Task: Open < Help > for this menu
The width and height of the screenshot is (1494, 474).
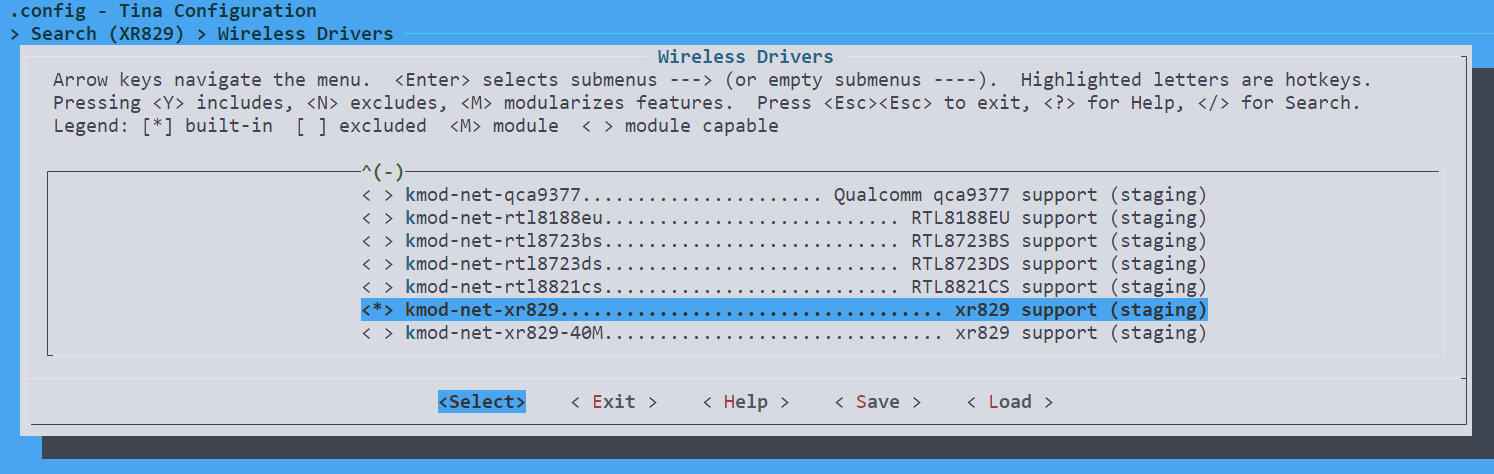Action: pos(746,402)
